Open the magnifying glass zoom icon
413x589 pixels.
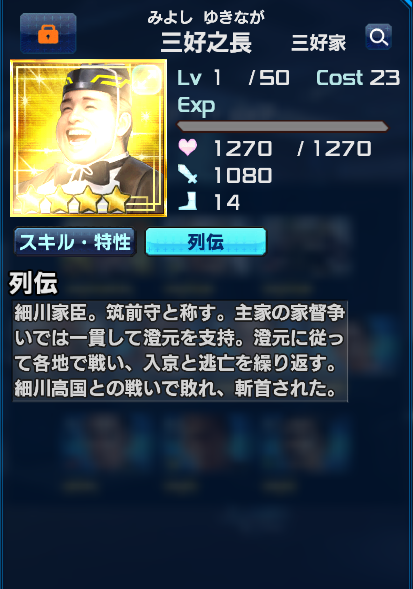pos(378,37)
